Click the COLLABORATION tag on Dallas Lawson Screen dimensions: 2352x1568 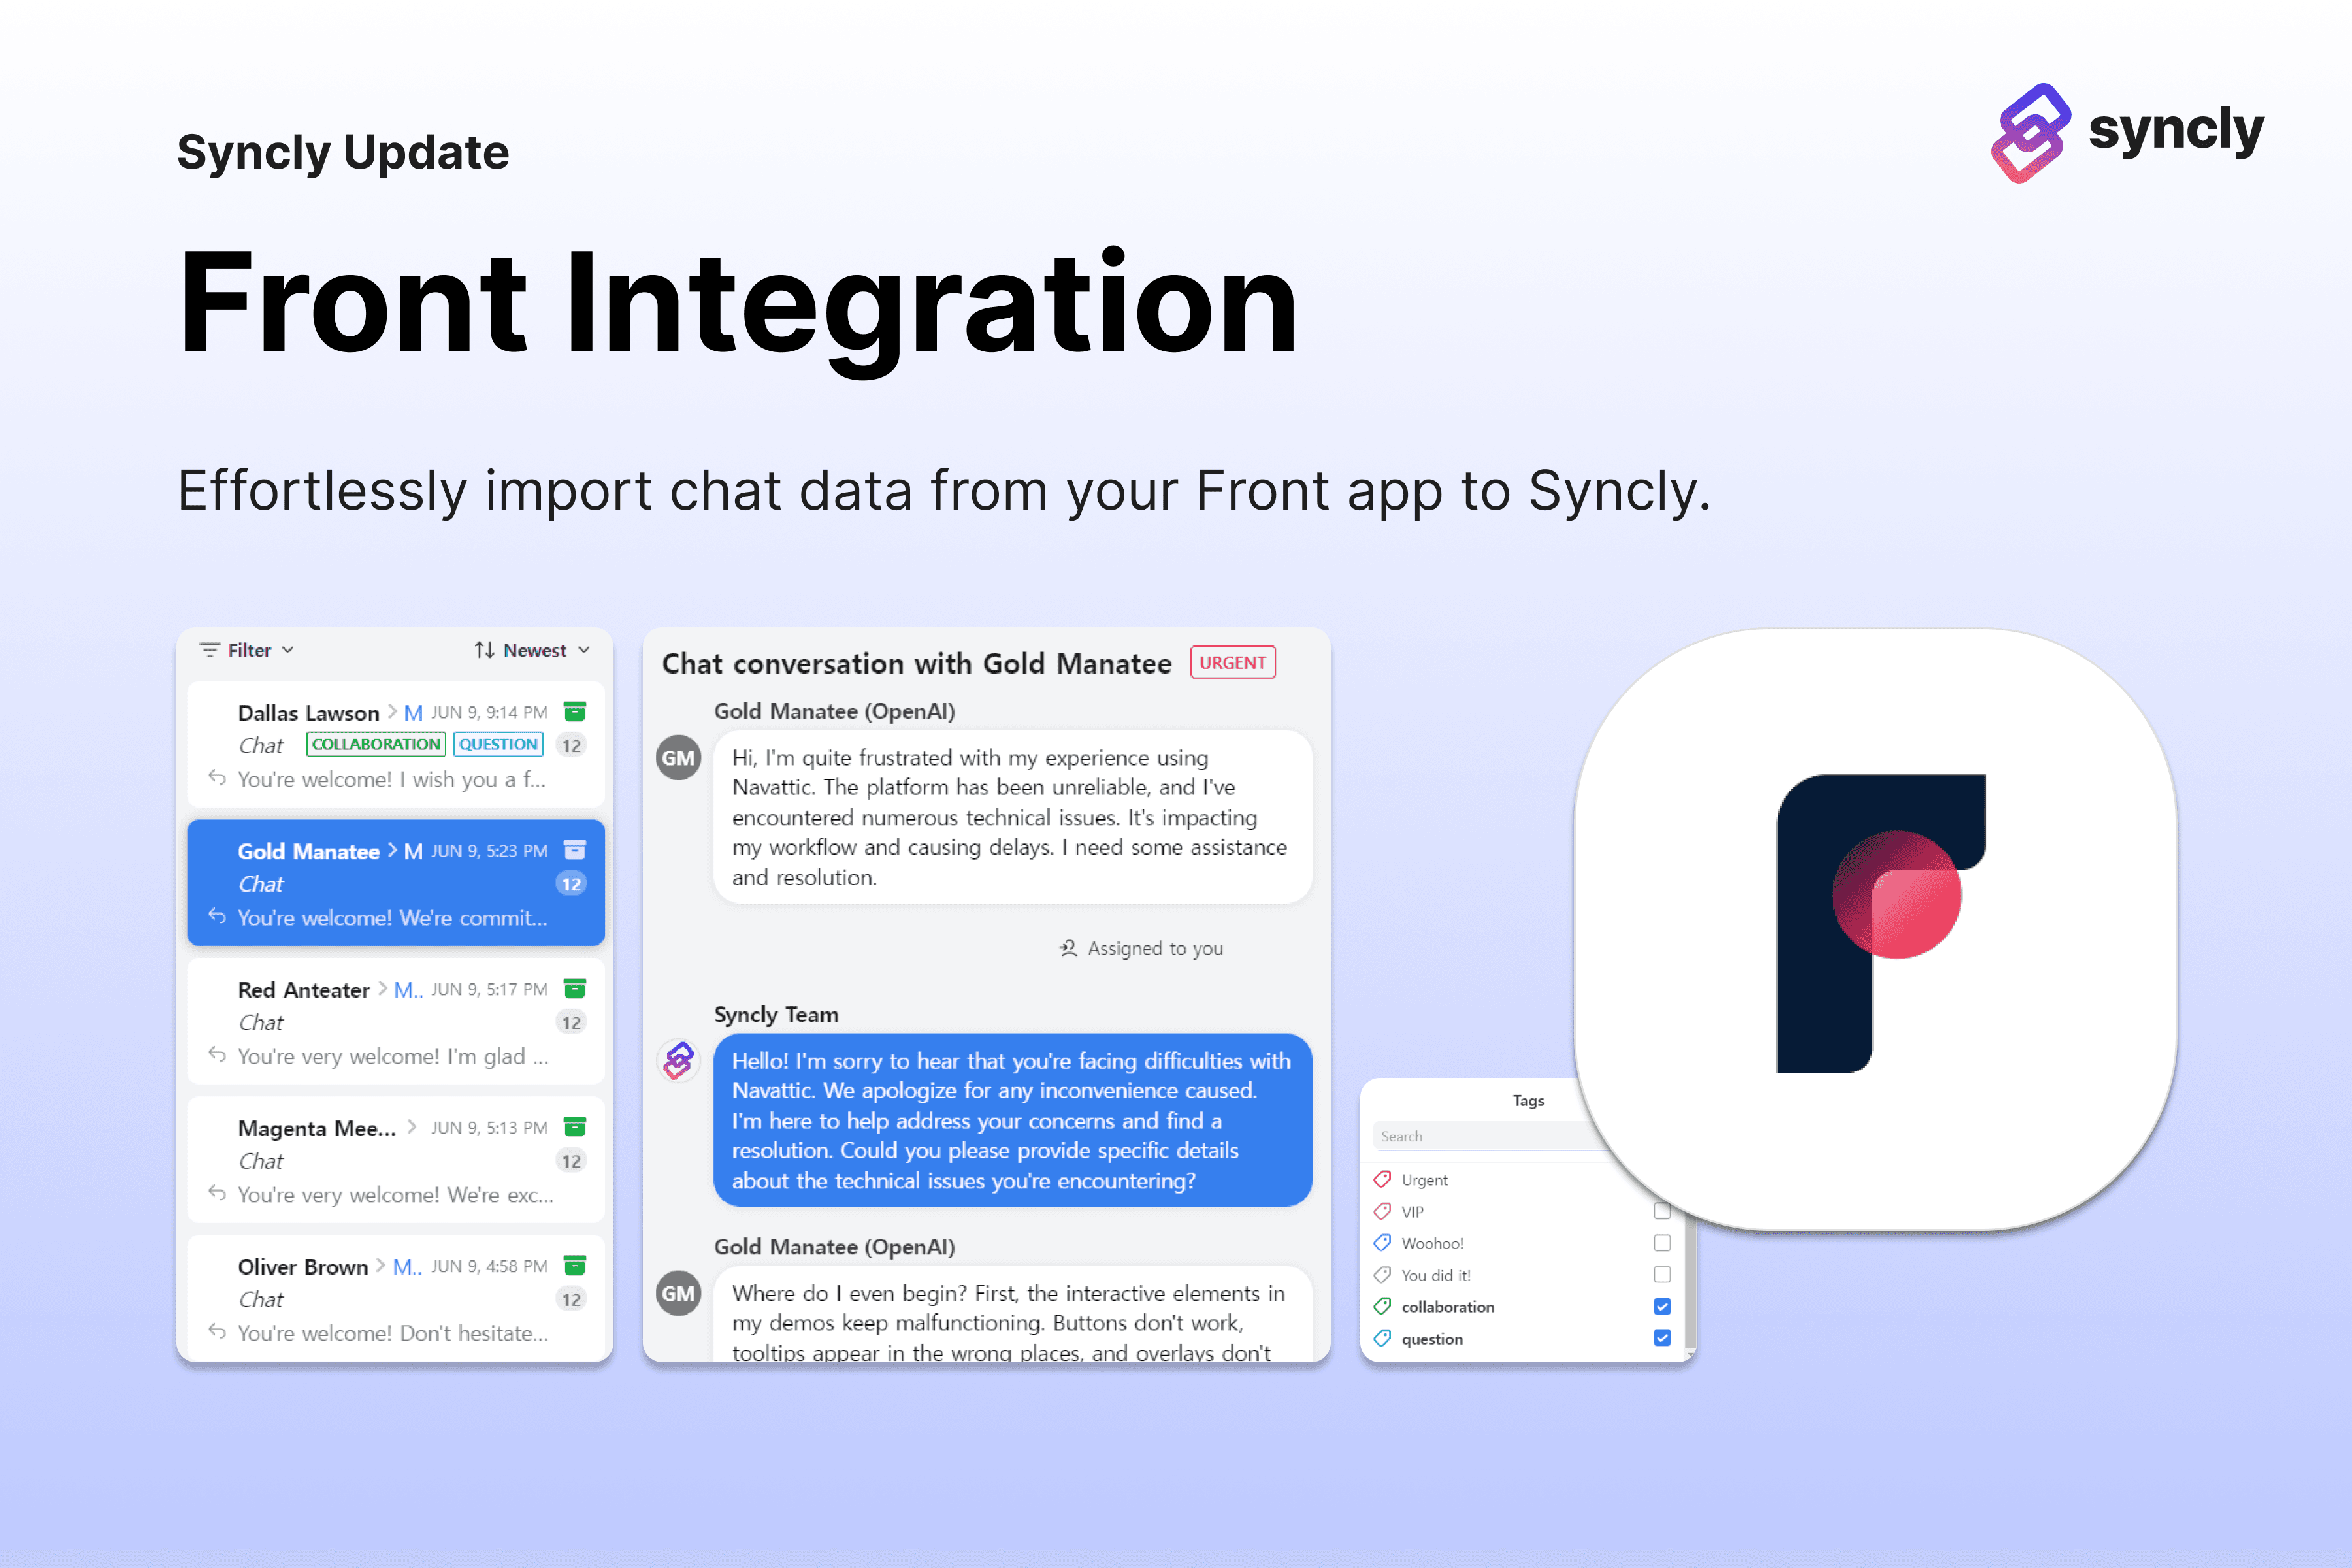click(x=375, y=744)
